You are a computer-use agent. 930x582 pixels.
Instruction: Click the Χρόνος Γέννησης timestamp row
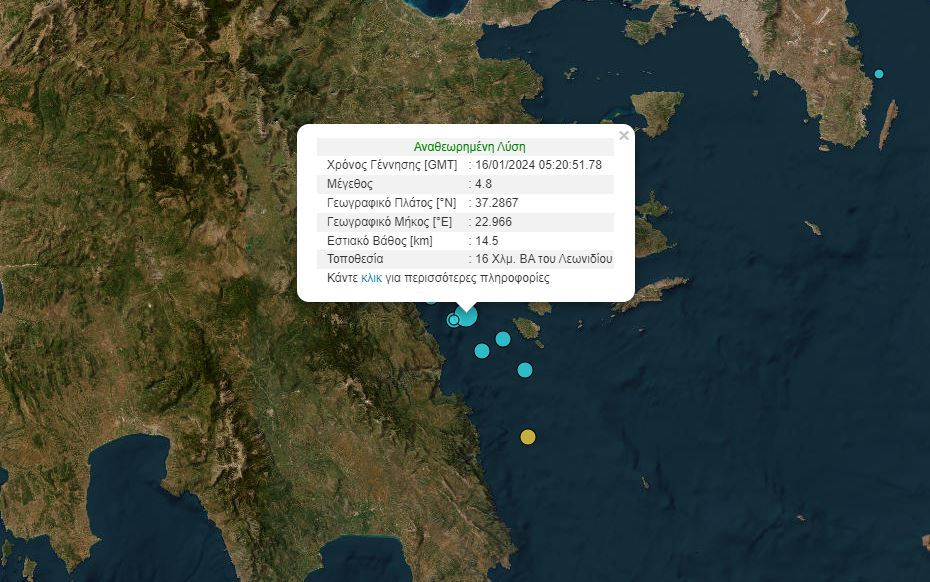(471, 164)
